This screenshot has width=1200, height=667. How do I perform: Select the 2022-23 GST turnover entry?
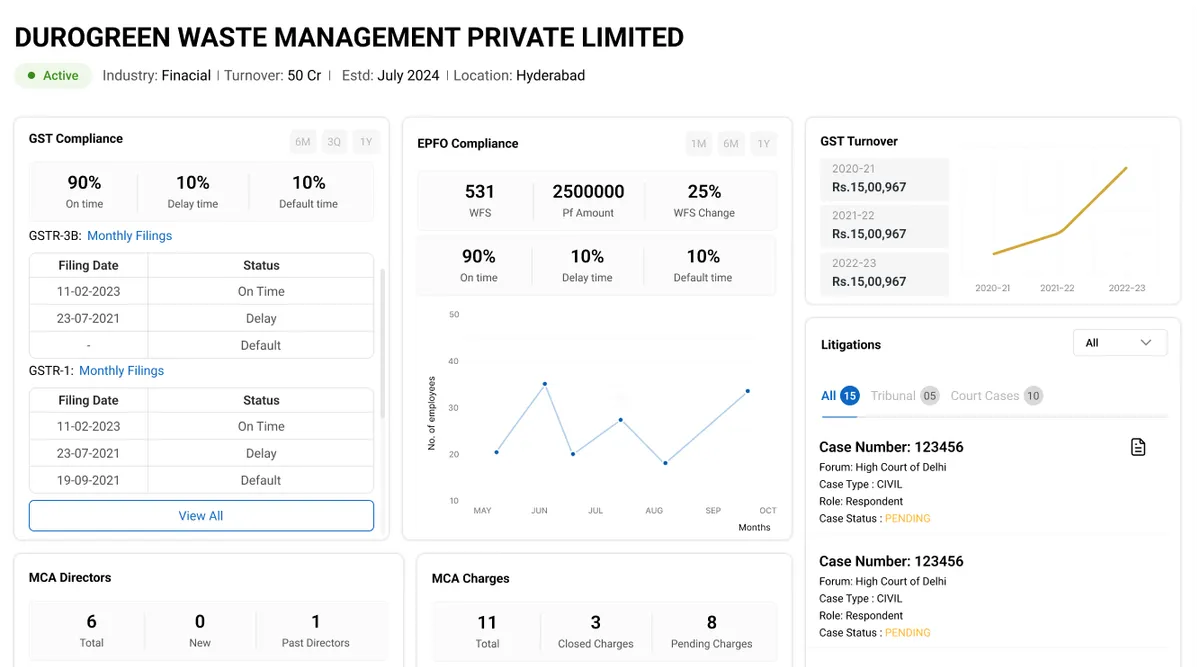[883, 273]
